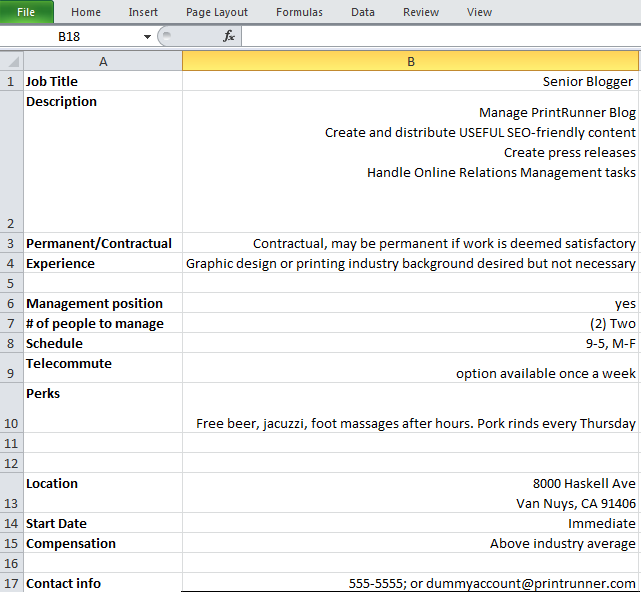Select the 'Start Date' cell
This screenshot has width=643, height=616.
[103, 523]
